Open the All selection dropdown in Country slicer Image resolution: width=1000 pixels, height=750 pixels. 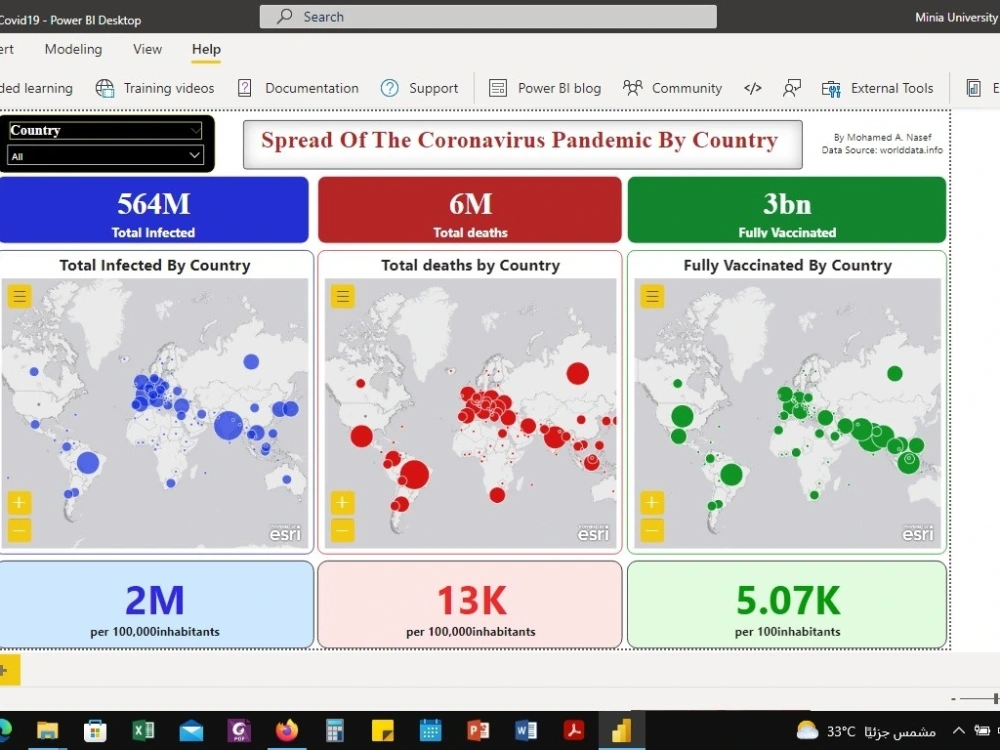click(x=194, y=154)
